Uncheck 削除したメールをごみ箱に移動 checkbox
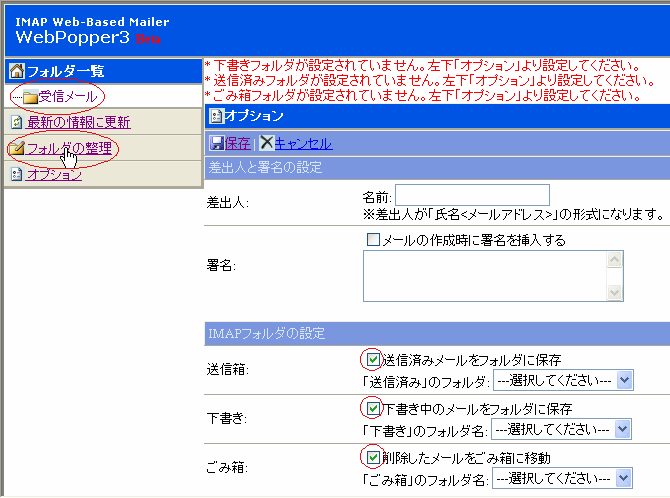Screen dimensions: 670x498 373,457
